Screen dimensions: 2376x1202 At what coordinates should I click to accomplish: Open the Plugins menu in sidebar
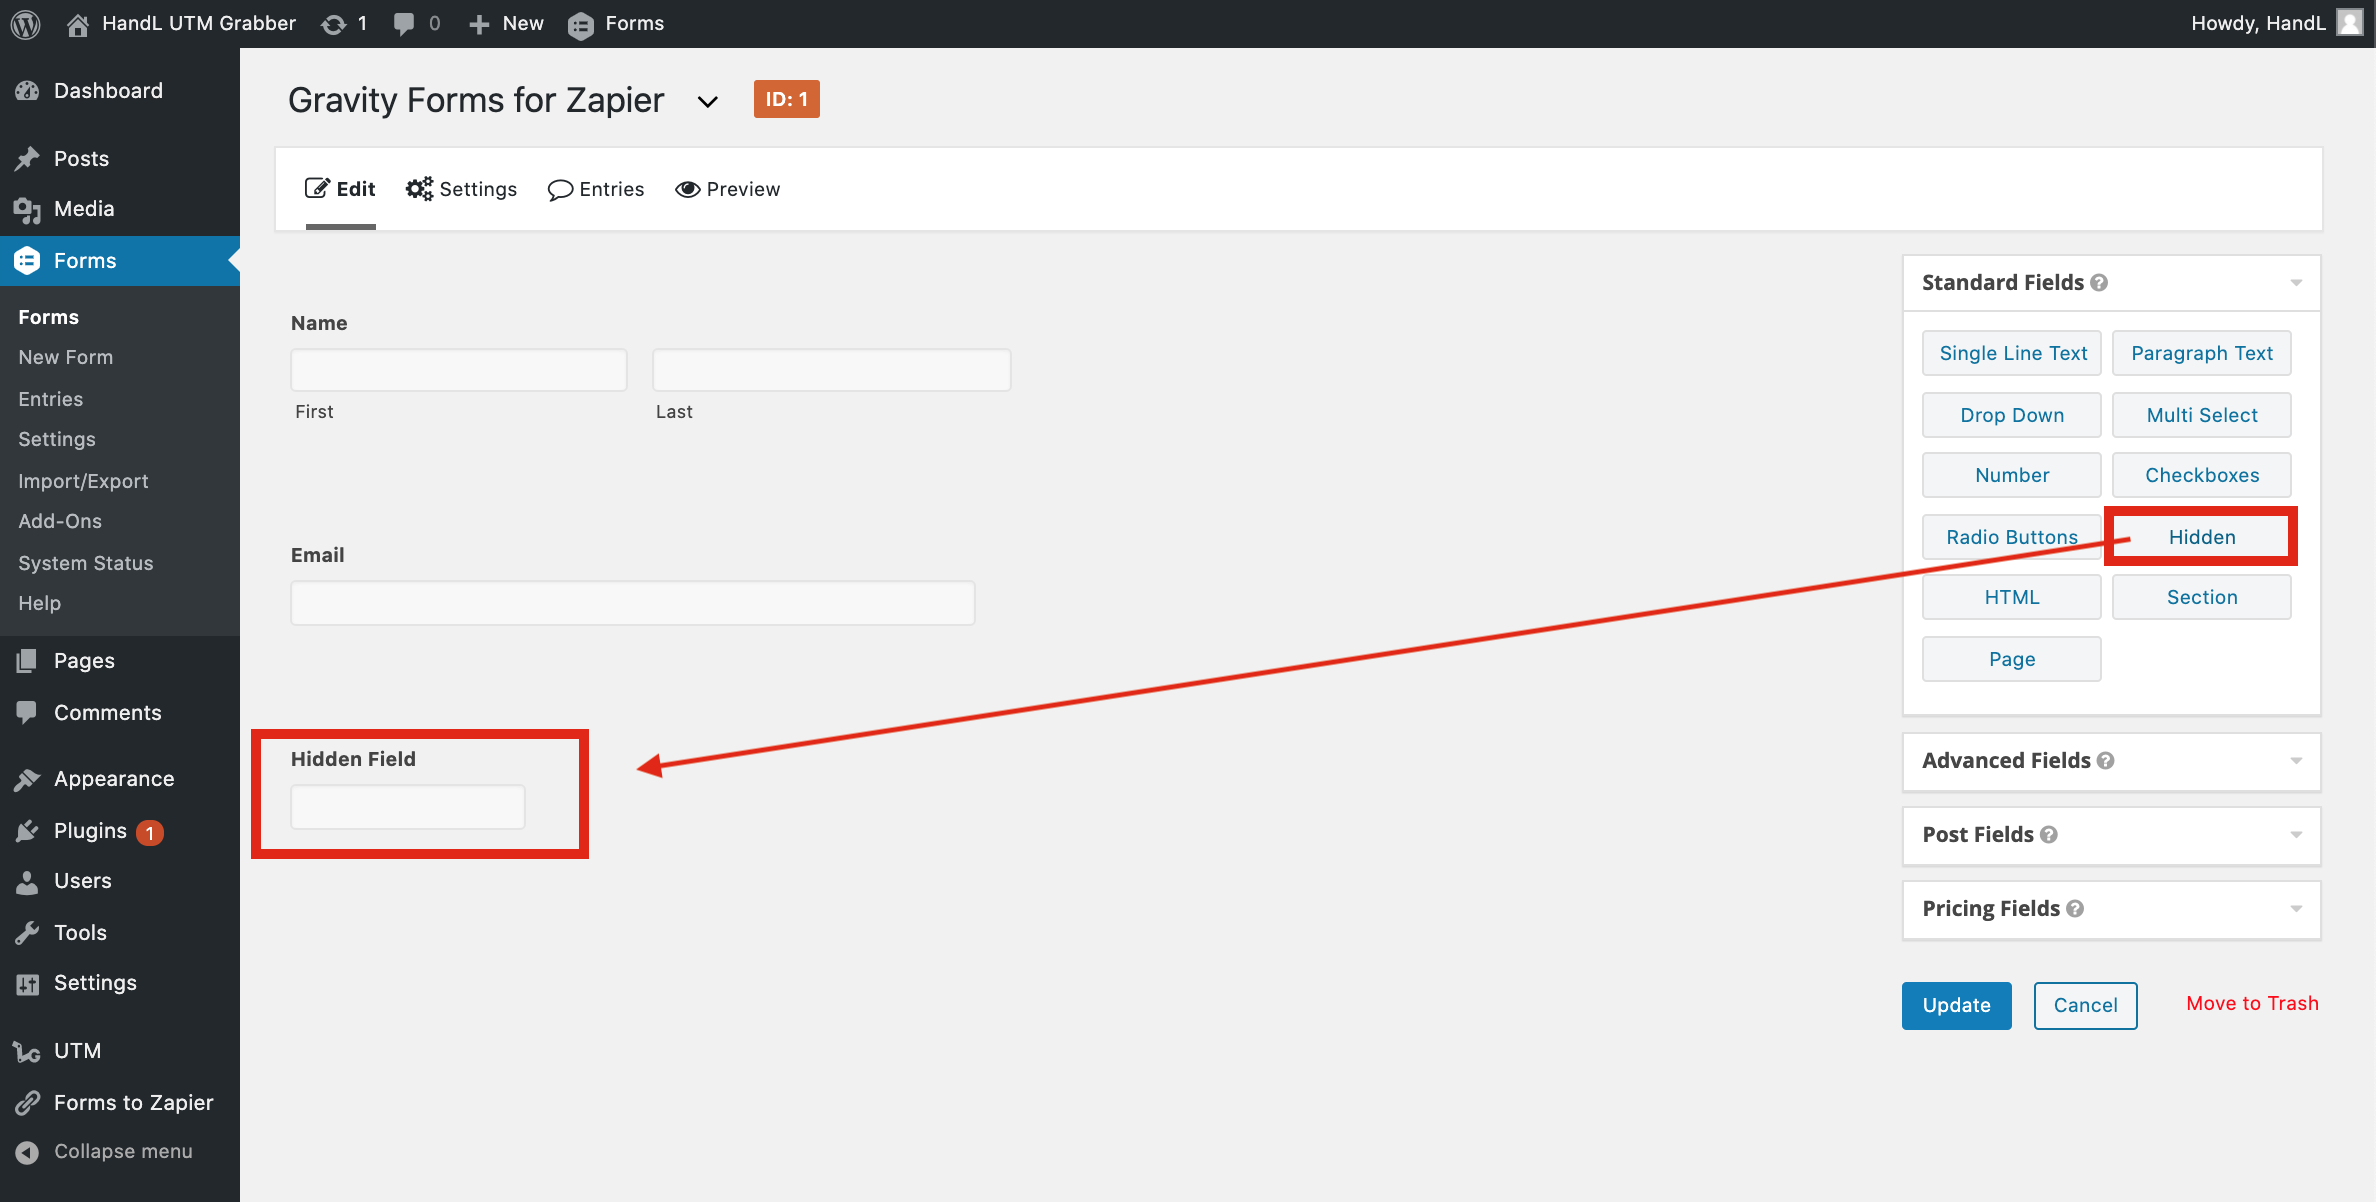90,831
